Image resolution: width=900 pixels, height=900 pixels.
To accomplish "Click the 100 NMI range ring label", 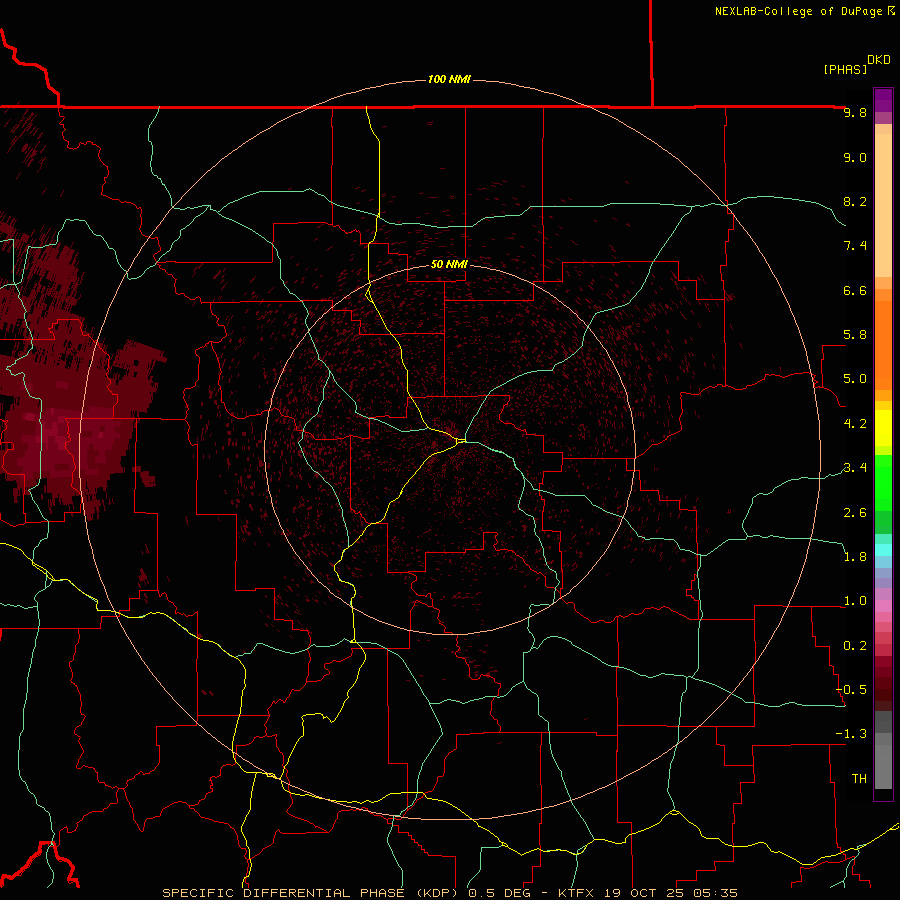I will [449, 79].
